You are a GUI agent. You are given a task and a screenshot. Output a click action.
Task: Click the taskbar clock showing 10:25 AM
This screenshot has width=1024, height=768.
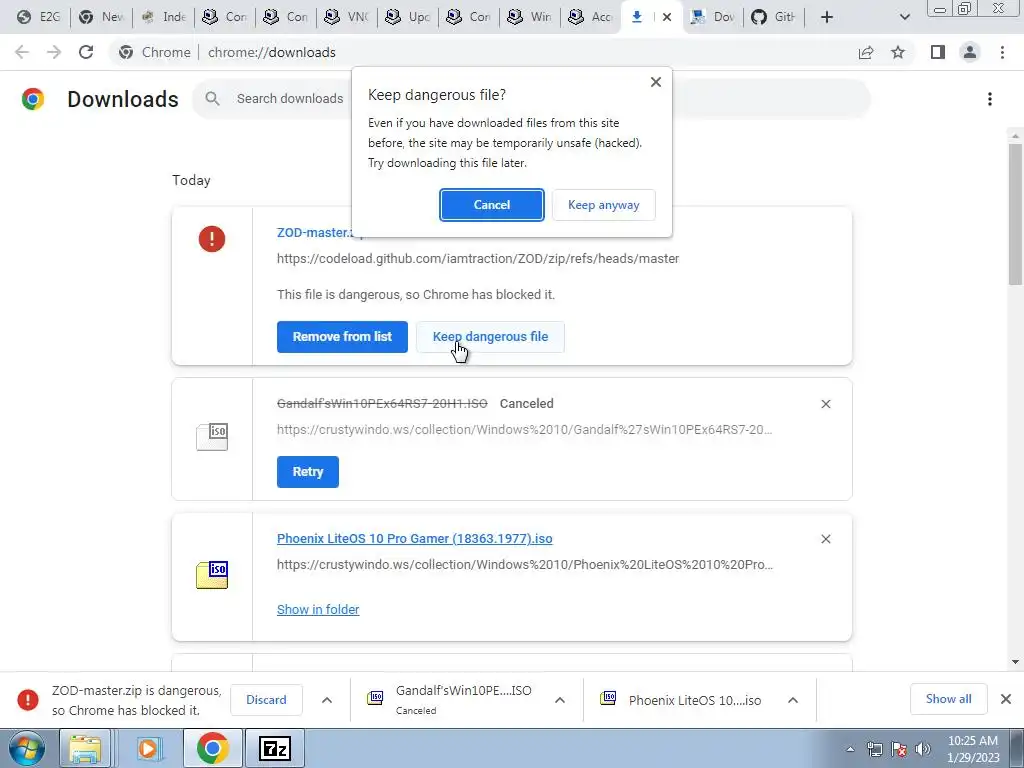pyautogui.click(x=973, y=749)
